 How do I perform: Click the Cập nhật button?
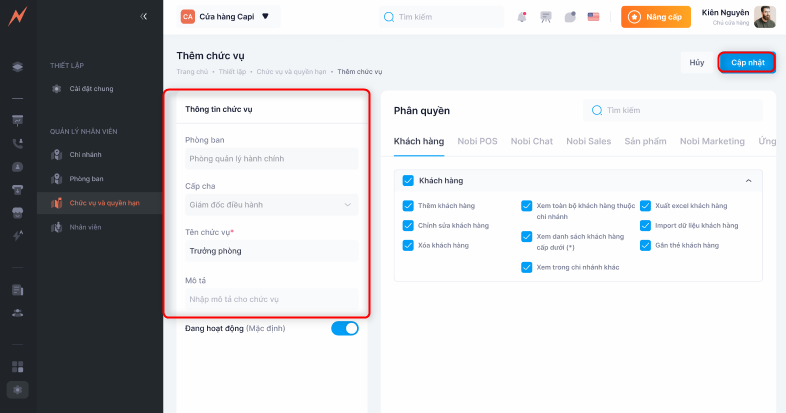click(747, 62)
